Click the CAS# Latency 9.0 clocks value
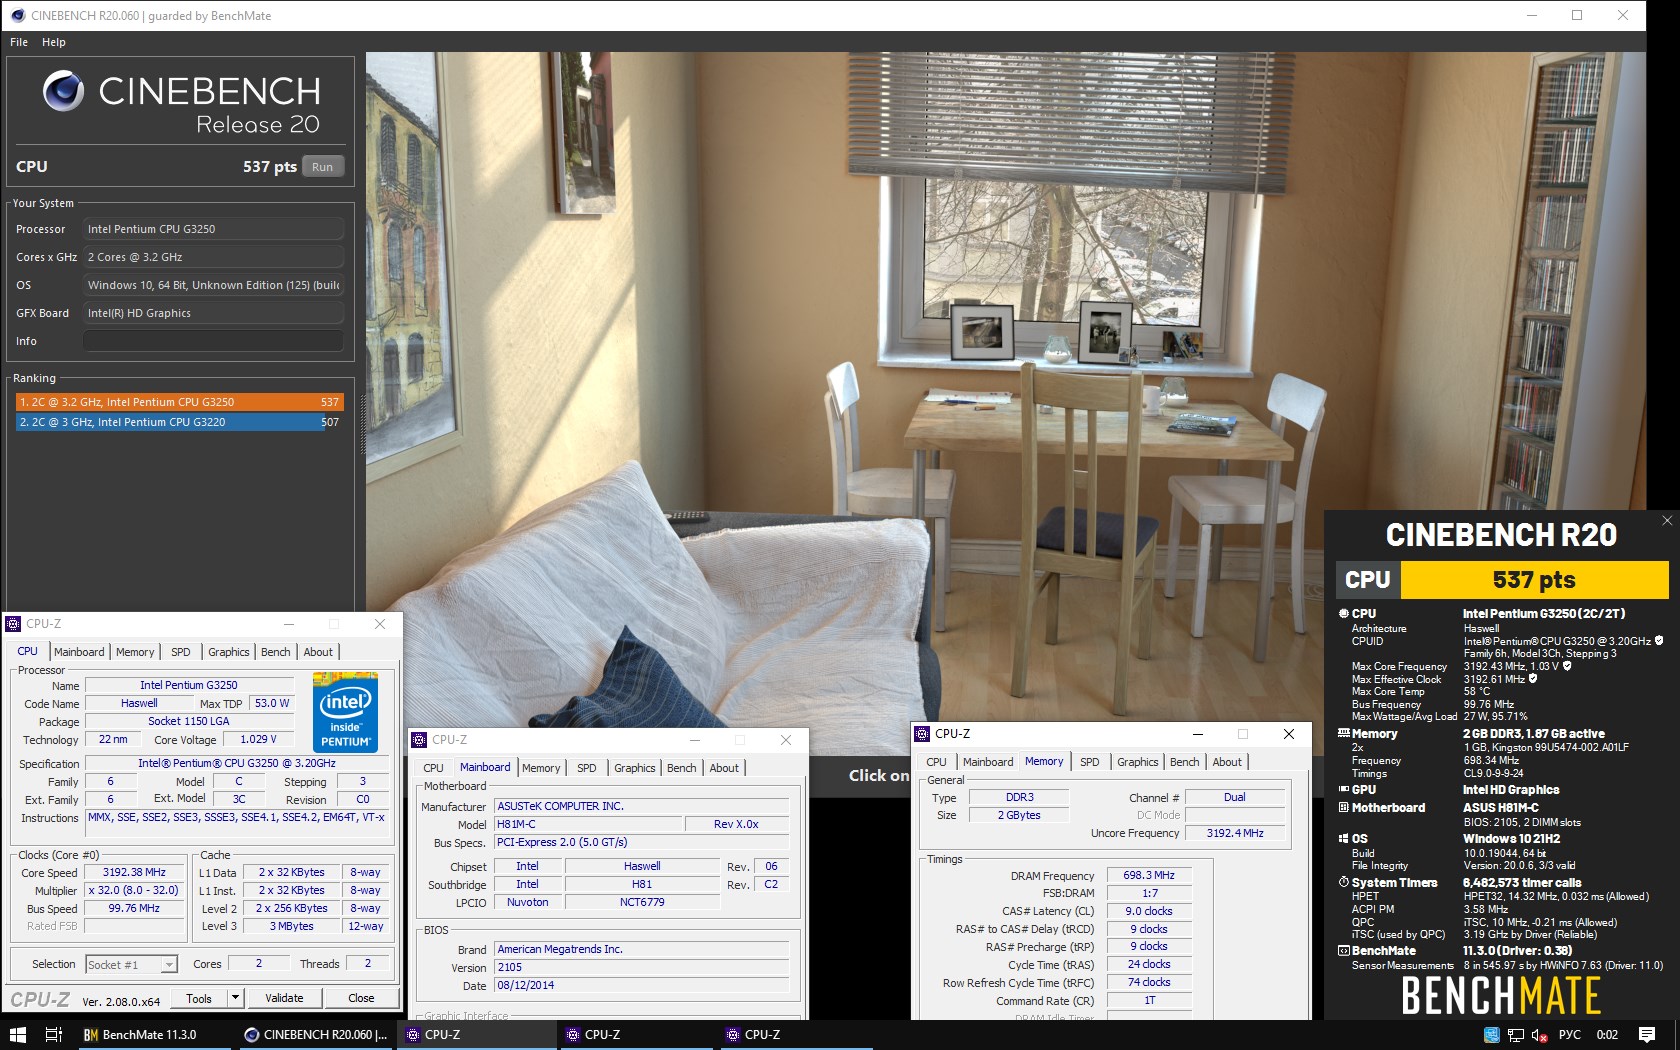 pos(1148,911)
